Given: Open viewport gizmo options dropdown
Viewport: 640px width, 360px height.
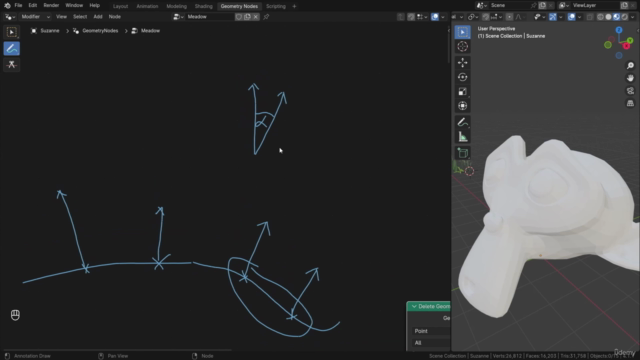Looking at the screenshot, I should 560,17.
